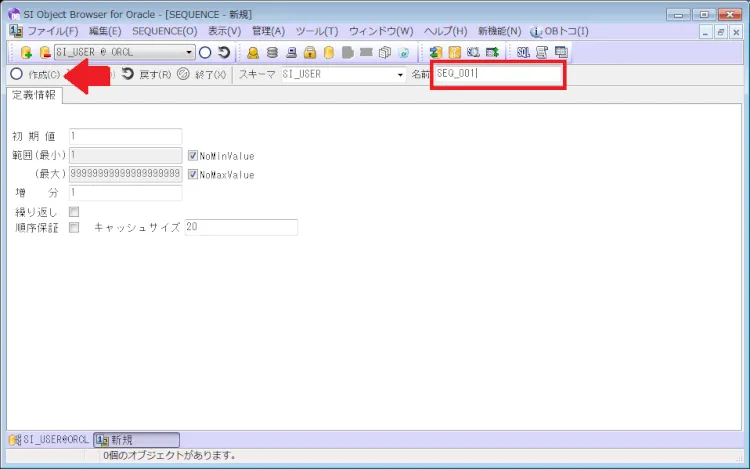Viewport: 750px width, 469px height.
Task: Minimize the inner SEQUENCE child window
Action: pyautogui.click(x=706, y=32)
